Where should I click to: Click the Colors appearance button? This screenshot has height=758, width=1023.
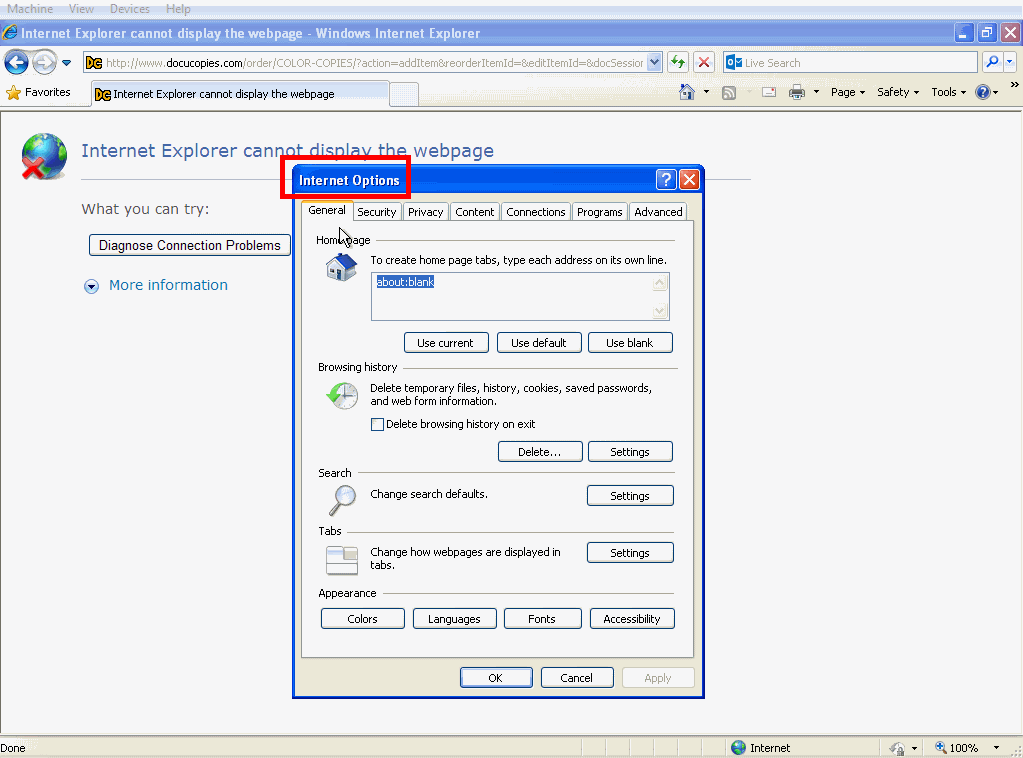362,618
